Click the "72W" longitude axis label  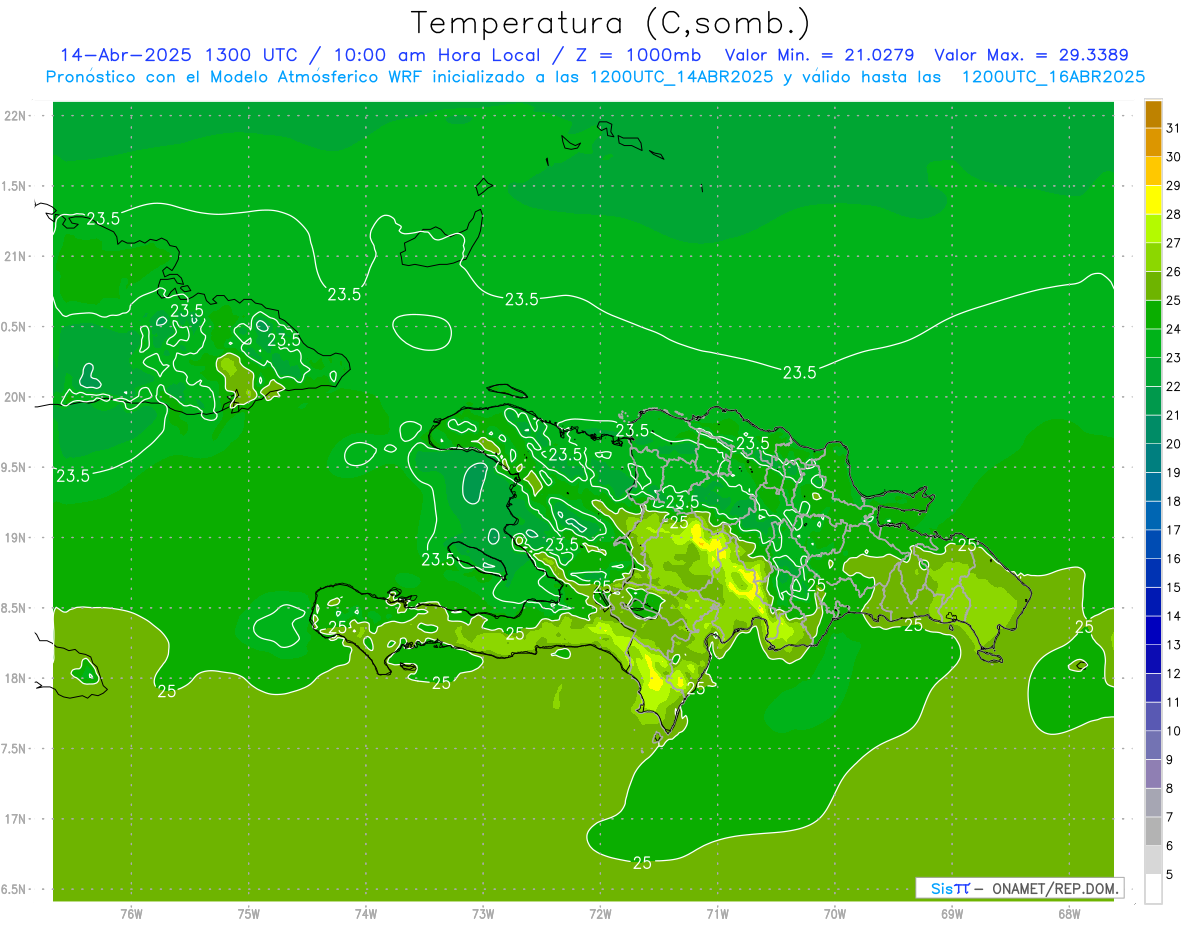(x=601, y=913)
